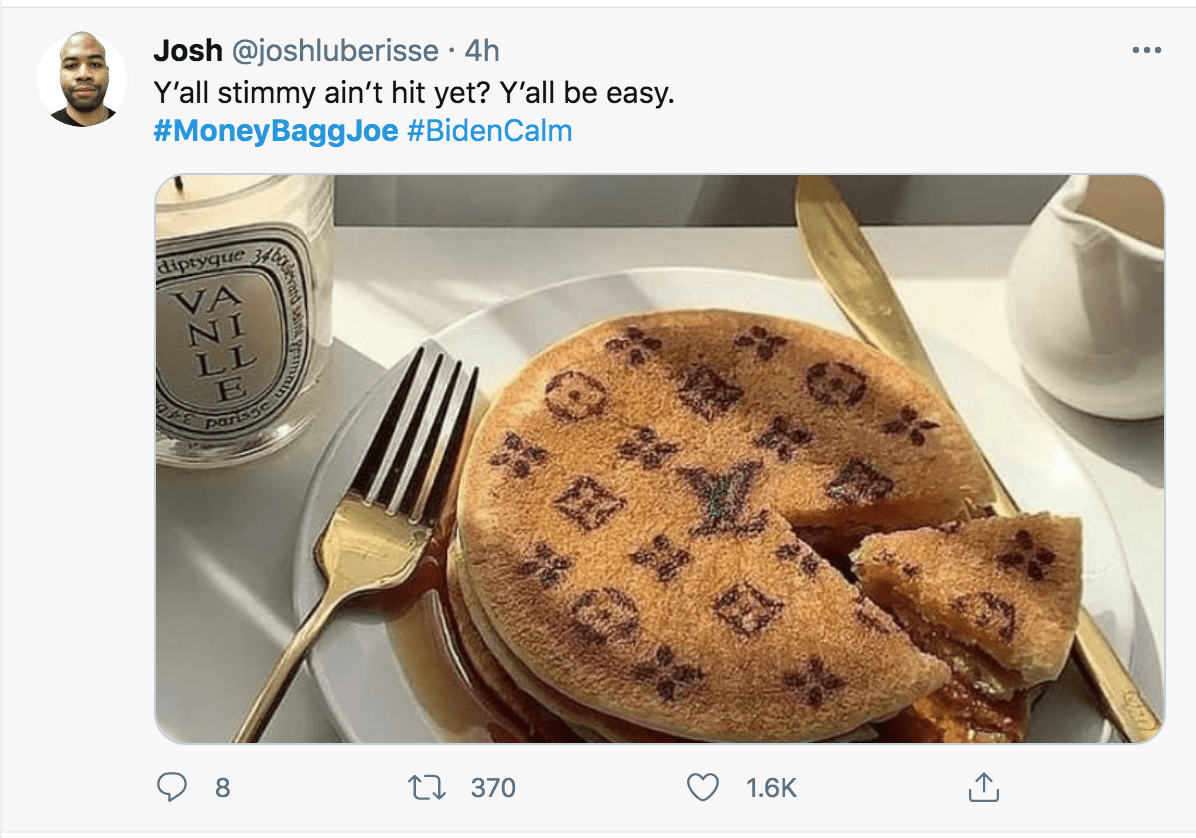Visit the display name Josh profile
The width and height of the screenshot is (1196, 838).
[x=188, y=50]
